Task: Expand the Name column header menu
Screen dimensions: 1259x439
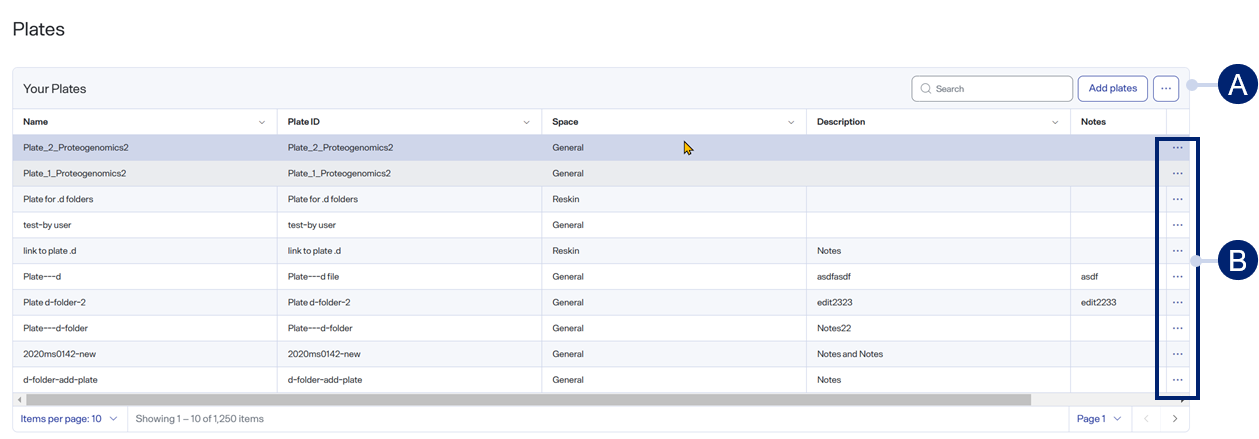Action: point(262,122)
